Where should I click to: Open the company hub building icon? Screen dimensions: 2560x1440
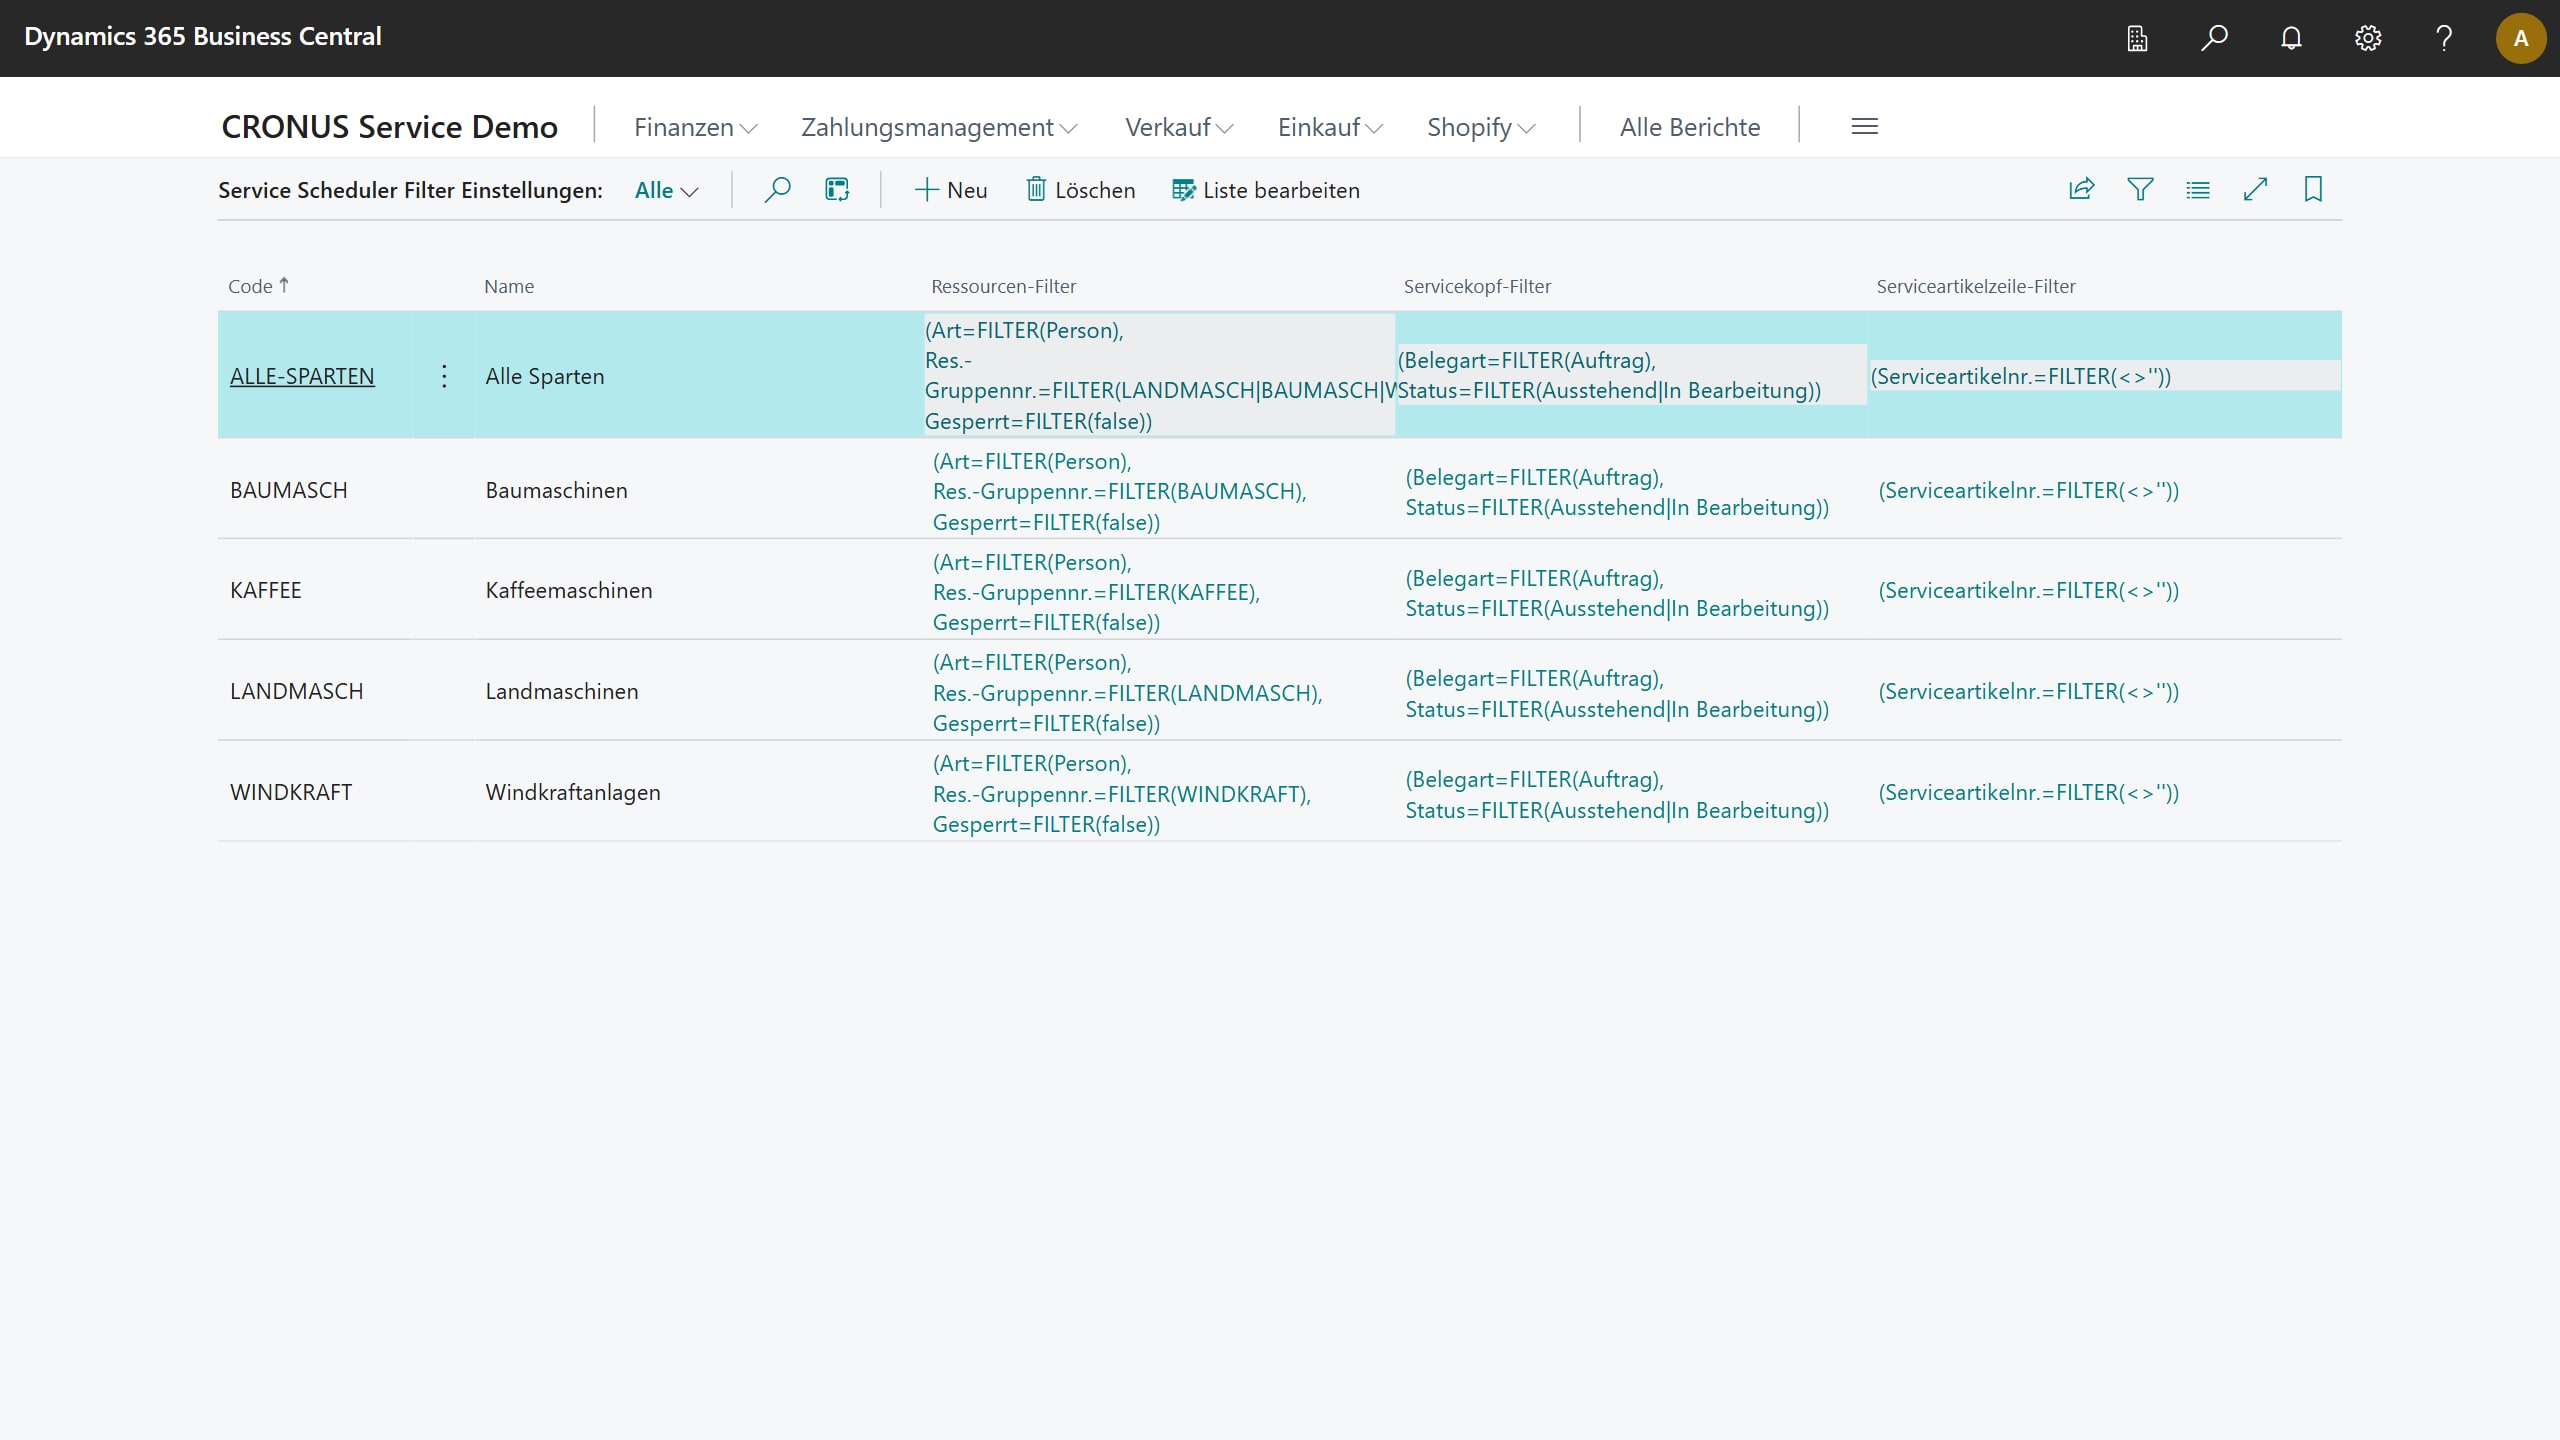2137,38
